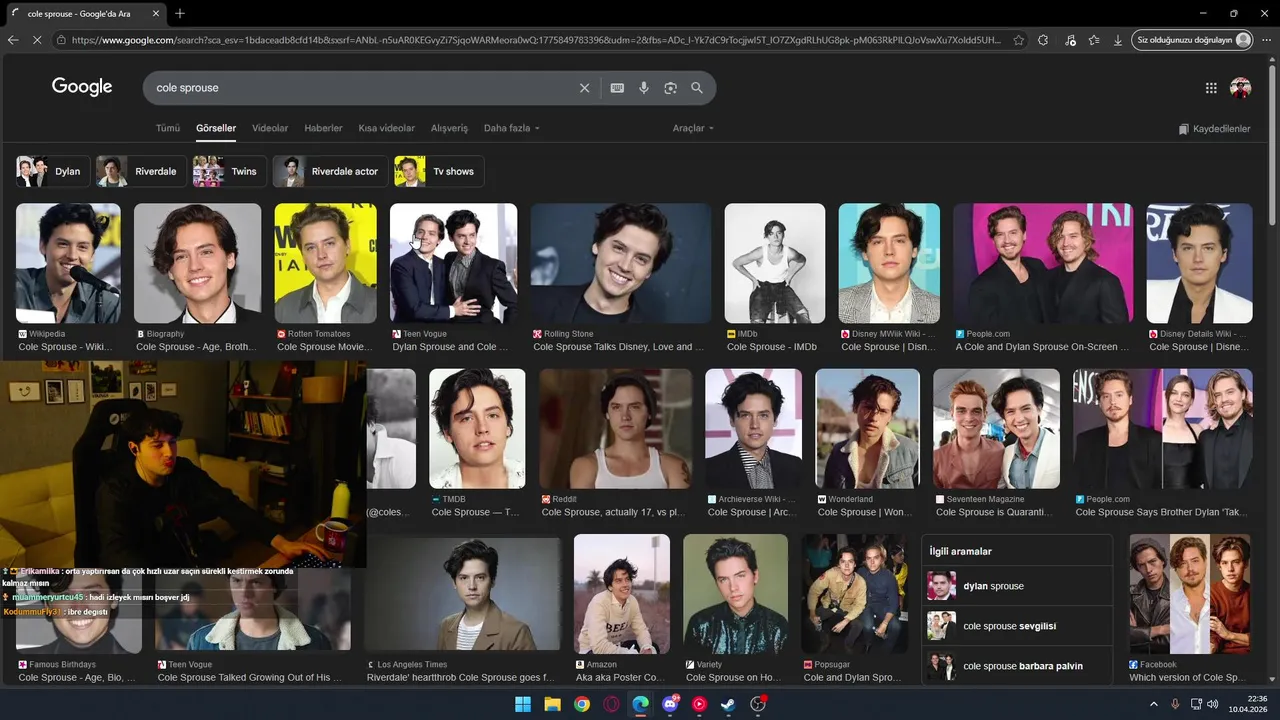Open the TMDB image result

coord(477,428)
